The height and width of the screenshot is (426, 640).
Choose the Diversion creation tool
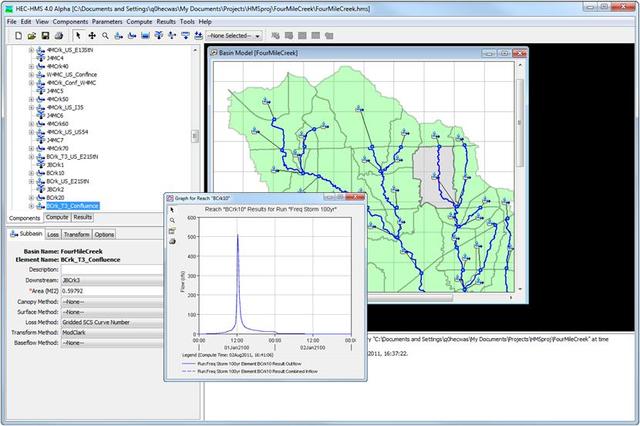pos(172,36)
